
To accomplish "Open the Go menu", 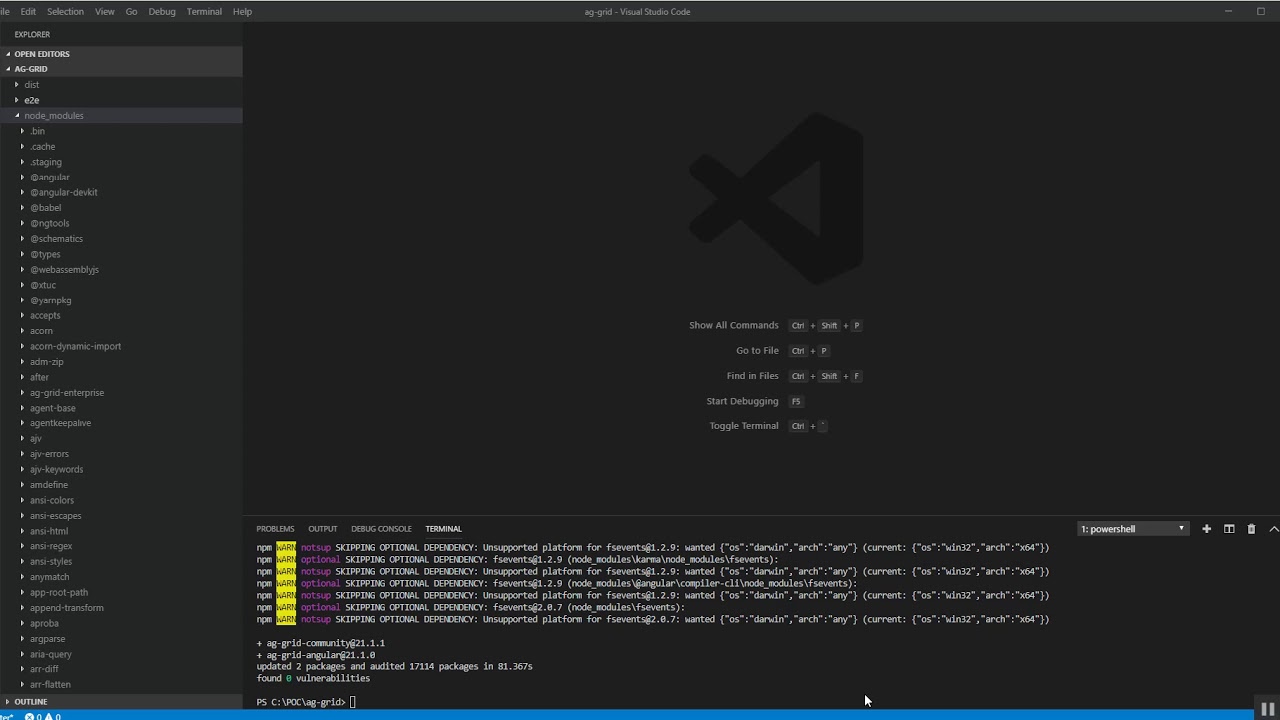I will [x=131, y=11].
